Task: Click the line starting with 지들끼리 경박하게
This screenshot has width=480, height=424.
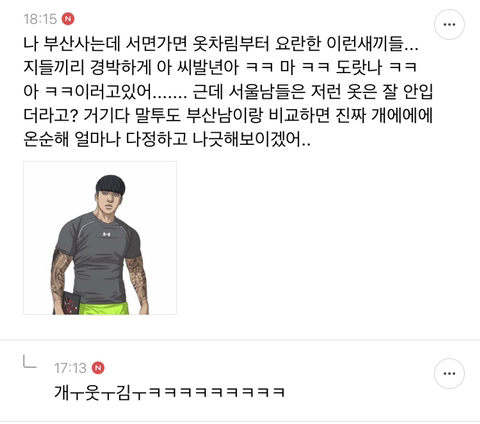Action: pos(220,67)
